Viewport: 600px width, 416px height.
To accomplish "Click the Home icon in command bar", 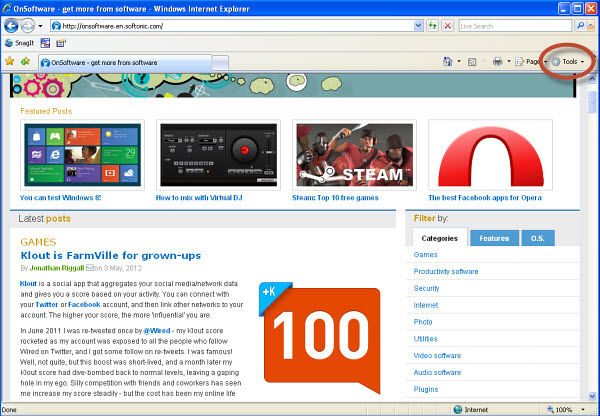I will pyautogui.click(x=449, y=62).
